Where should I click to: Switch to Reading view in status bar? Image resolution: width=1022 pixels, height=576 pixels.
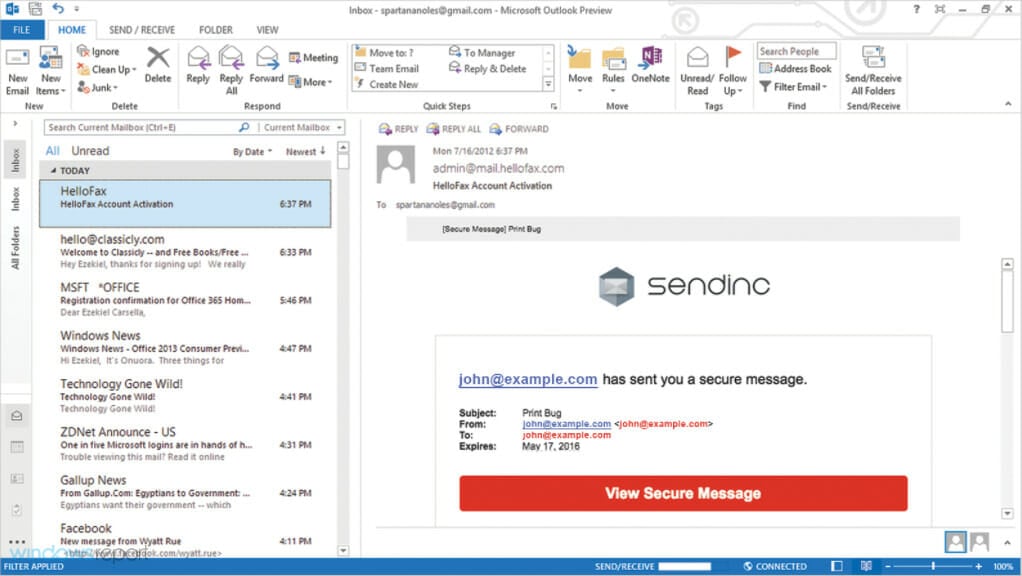pos(866,566)
